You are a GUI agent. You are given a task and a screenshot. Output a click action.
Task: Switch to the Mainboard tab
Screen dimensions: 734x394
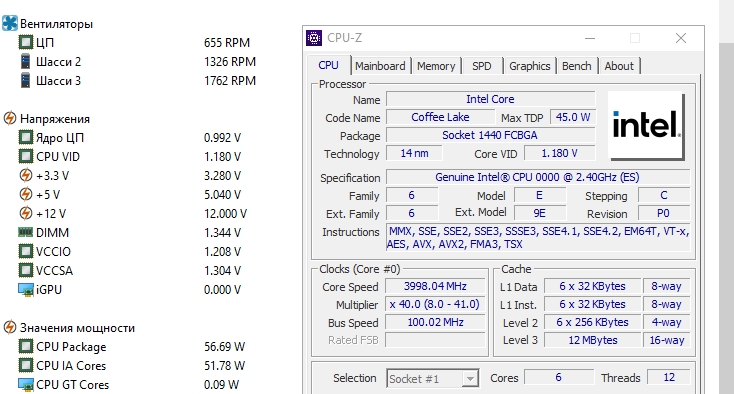pos(380,66)
